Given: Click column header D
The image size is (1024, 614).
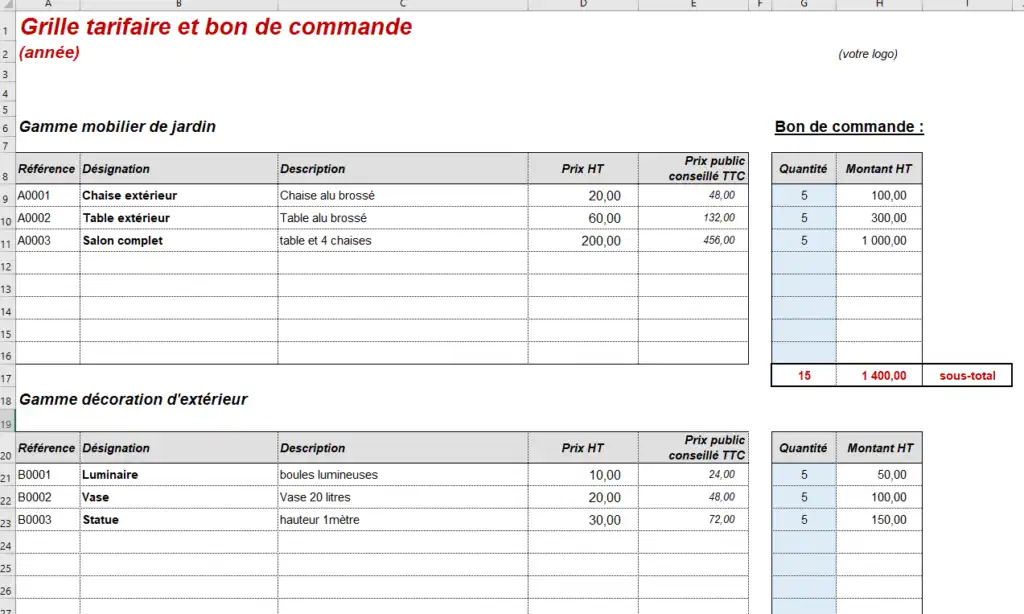Looking at the screenshot, I should point(583,4).
